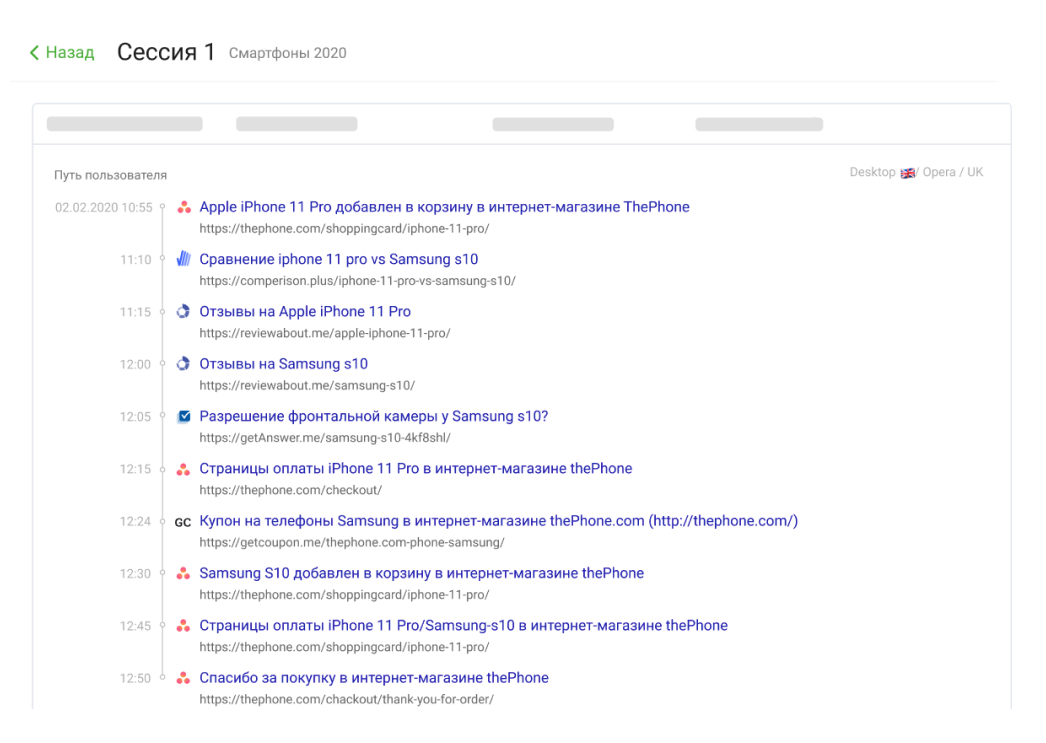Open Разрешение фронтальной камеры у Samsung s10 link
1046x743 pixels.
373,416
